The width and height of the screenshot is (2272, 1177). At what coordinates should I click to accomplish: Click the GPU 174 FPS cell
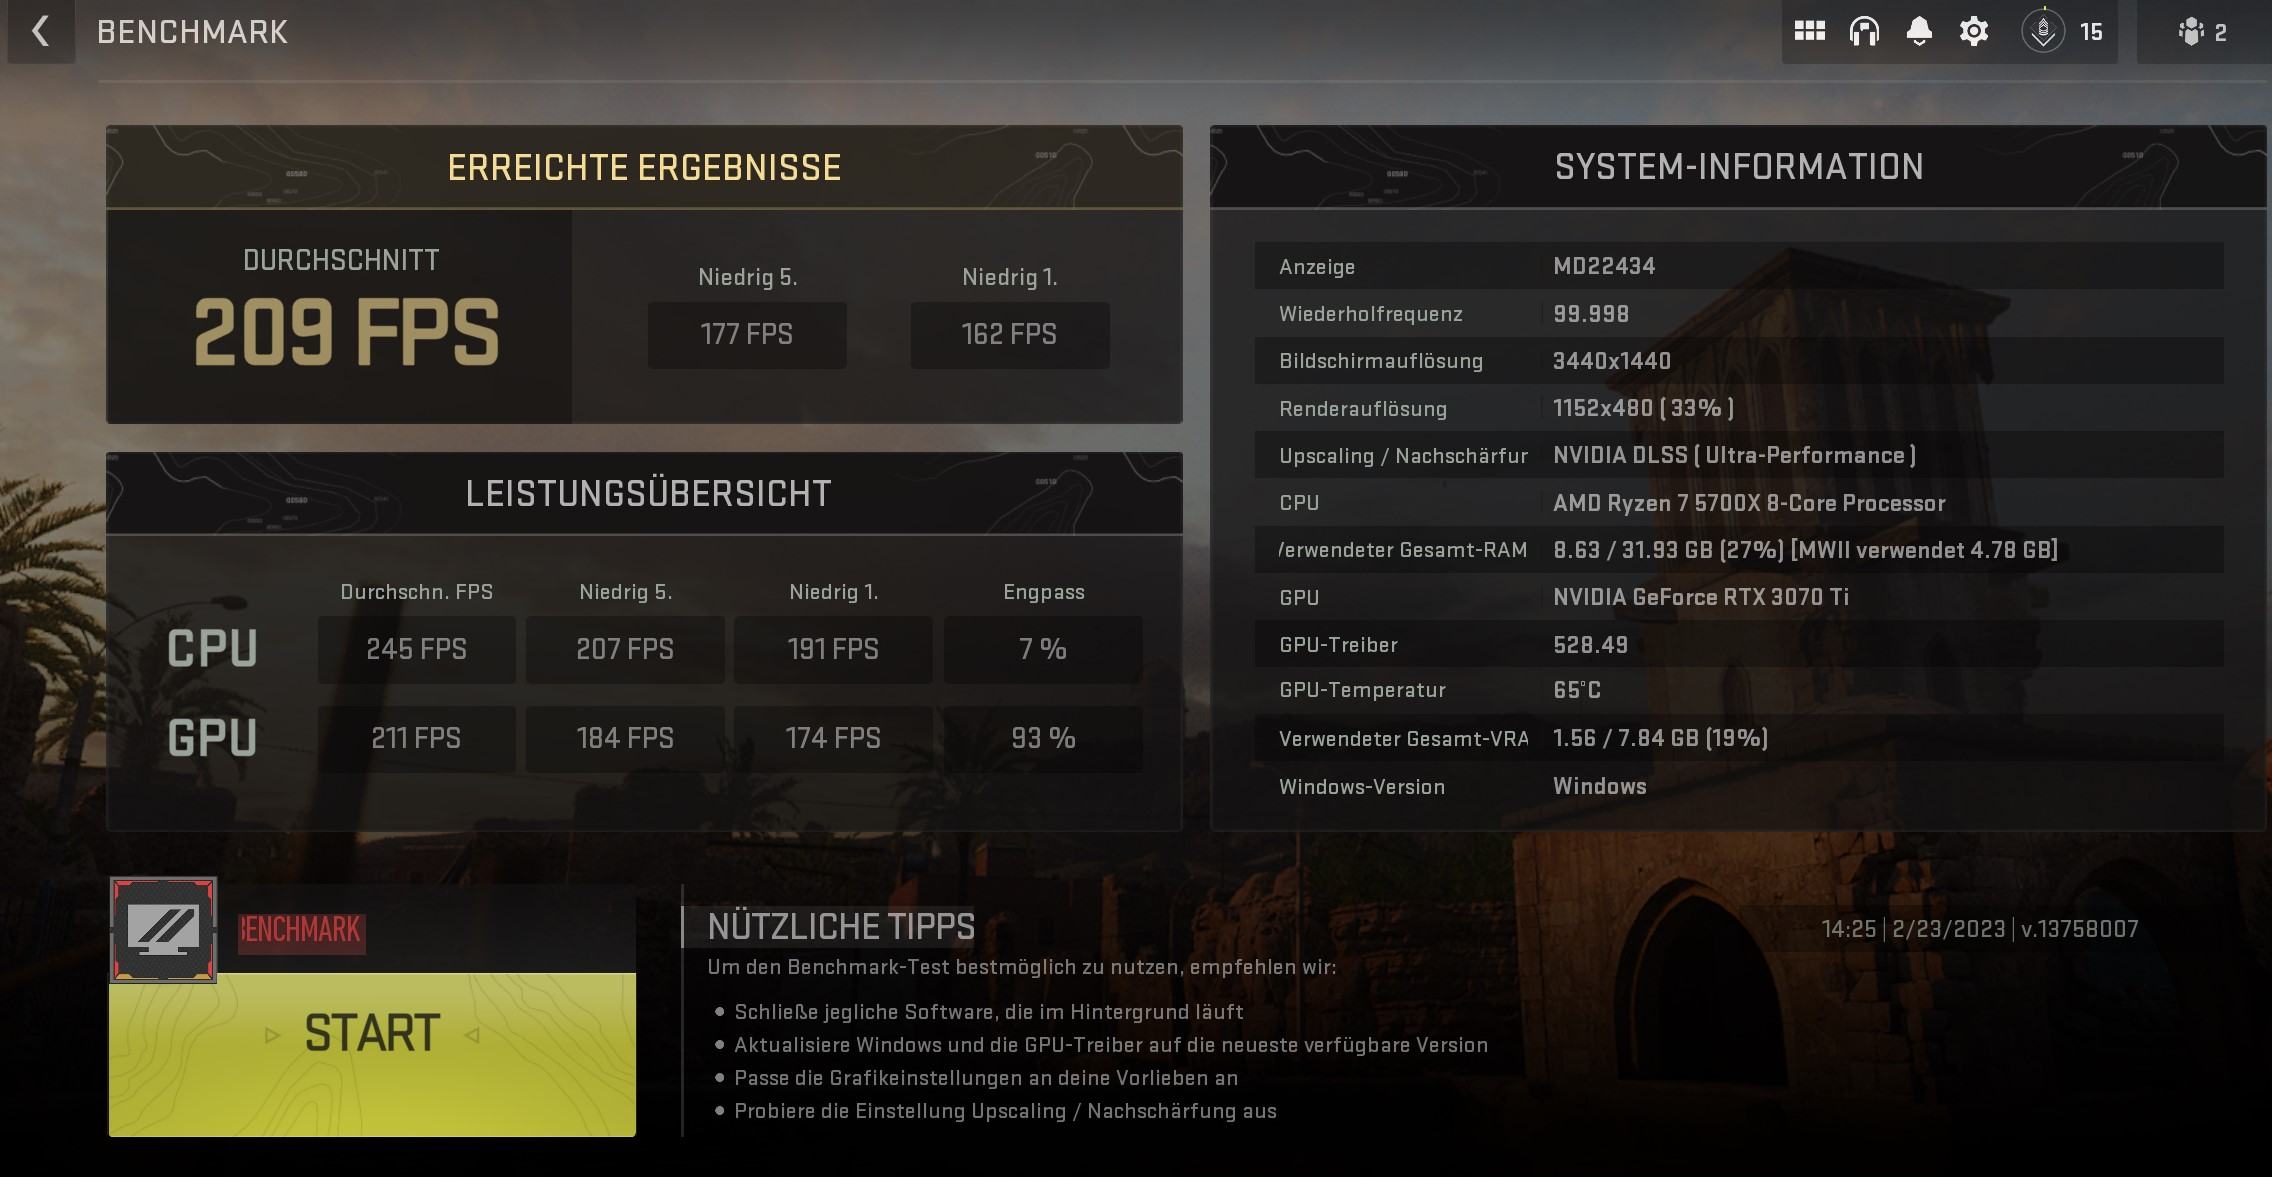pyautogui.click(x=833, y=739)
